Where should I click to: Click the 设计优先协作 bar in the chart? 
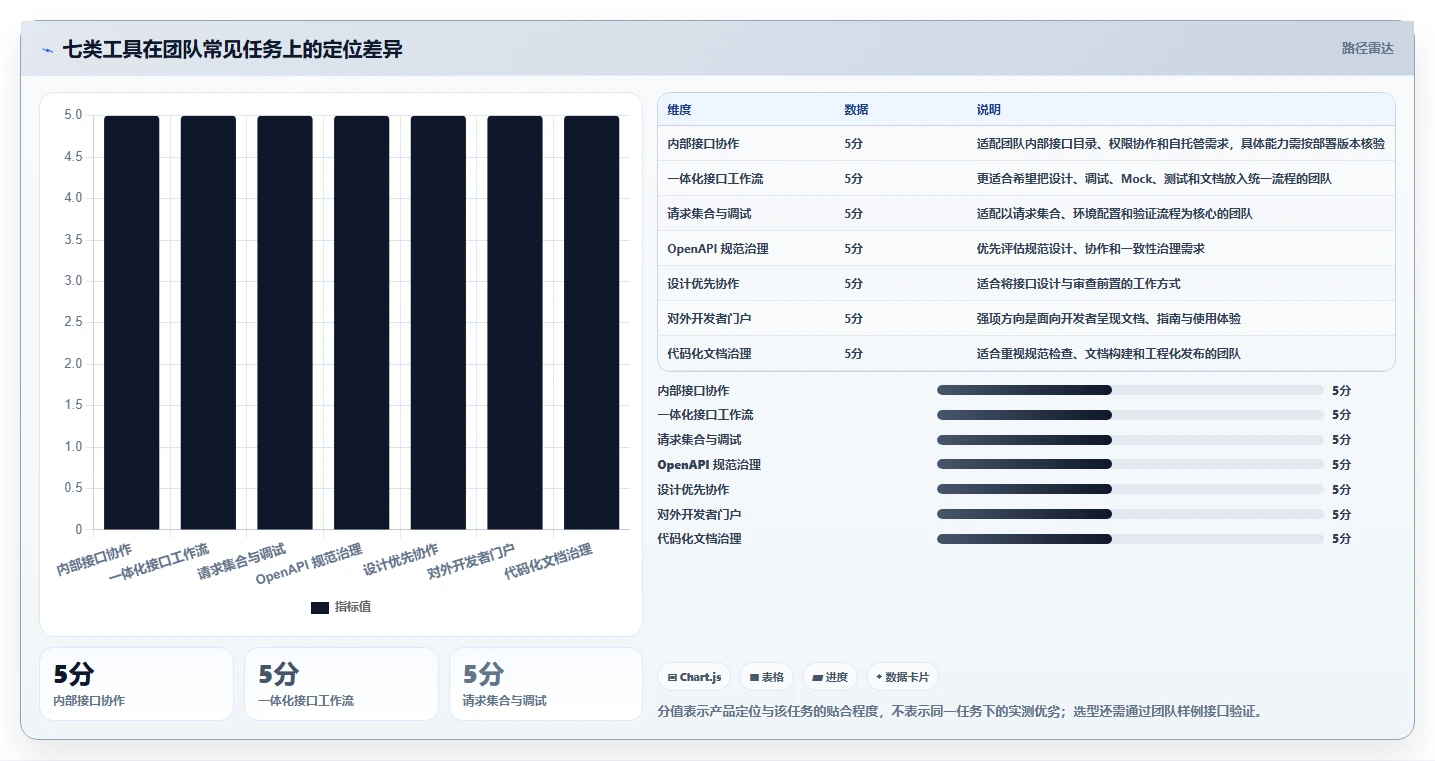(438, 322)
